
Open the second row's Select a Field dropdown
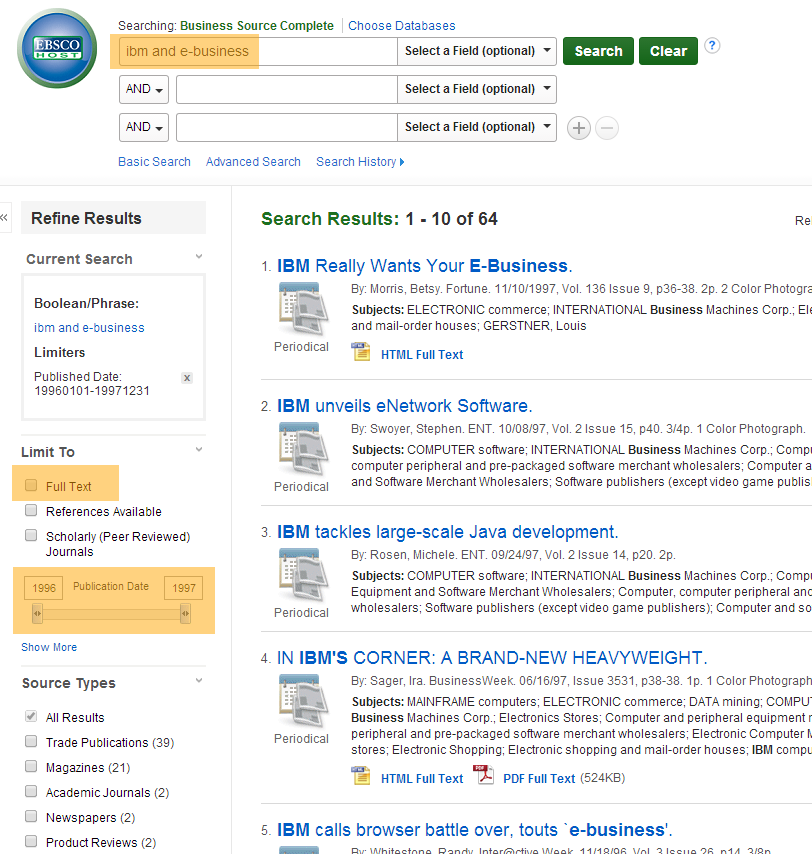click(x=477, y=89)
